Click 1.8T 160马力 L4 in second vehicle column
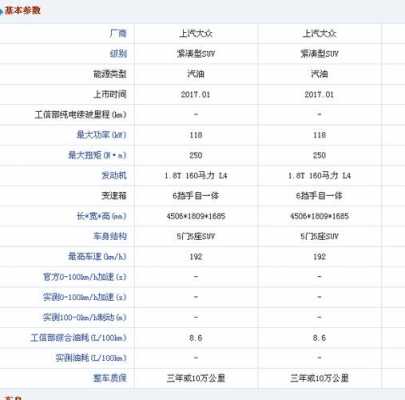This screenshot has width=405, height=400. click(x=319, y=175)
